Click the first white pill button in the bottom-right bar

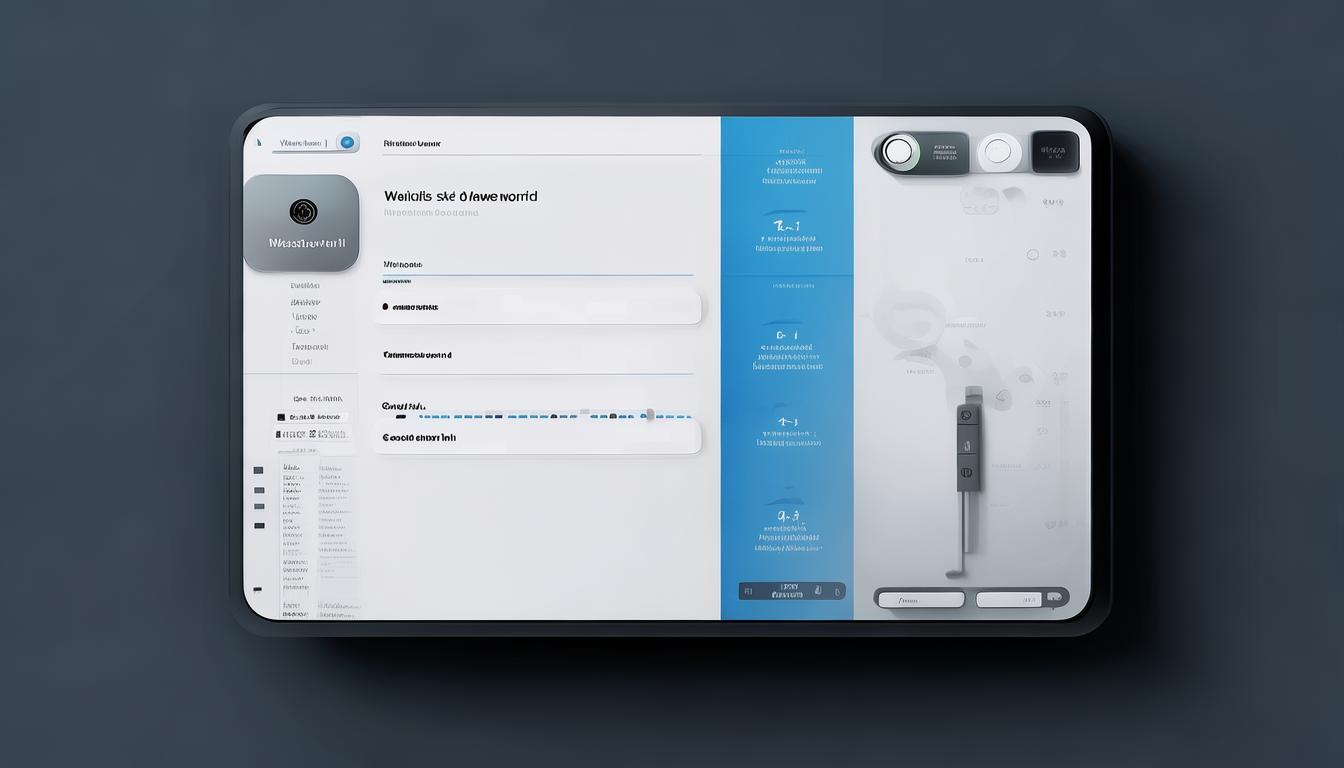pos(919,600)
